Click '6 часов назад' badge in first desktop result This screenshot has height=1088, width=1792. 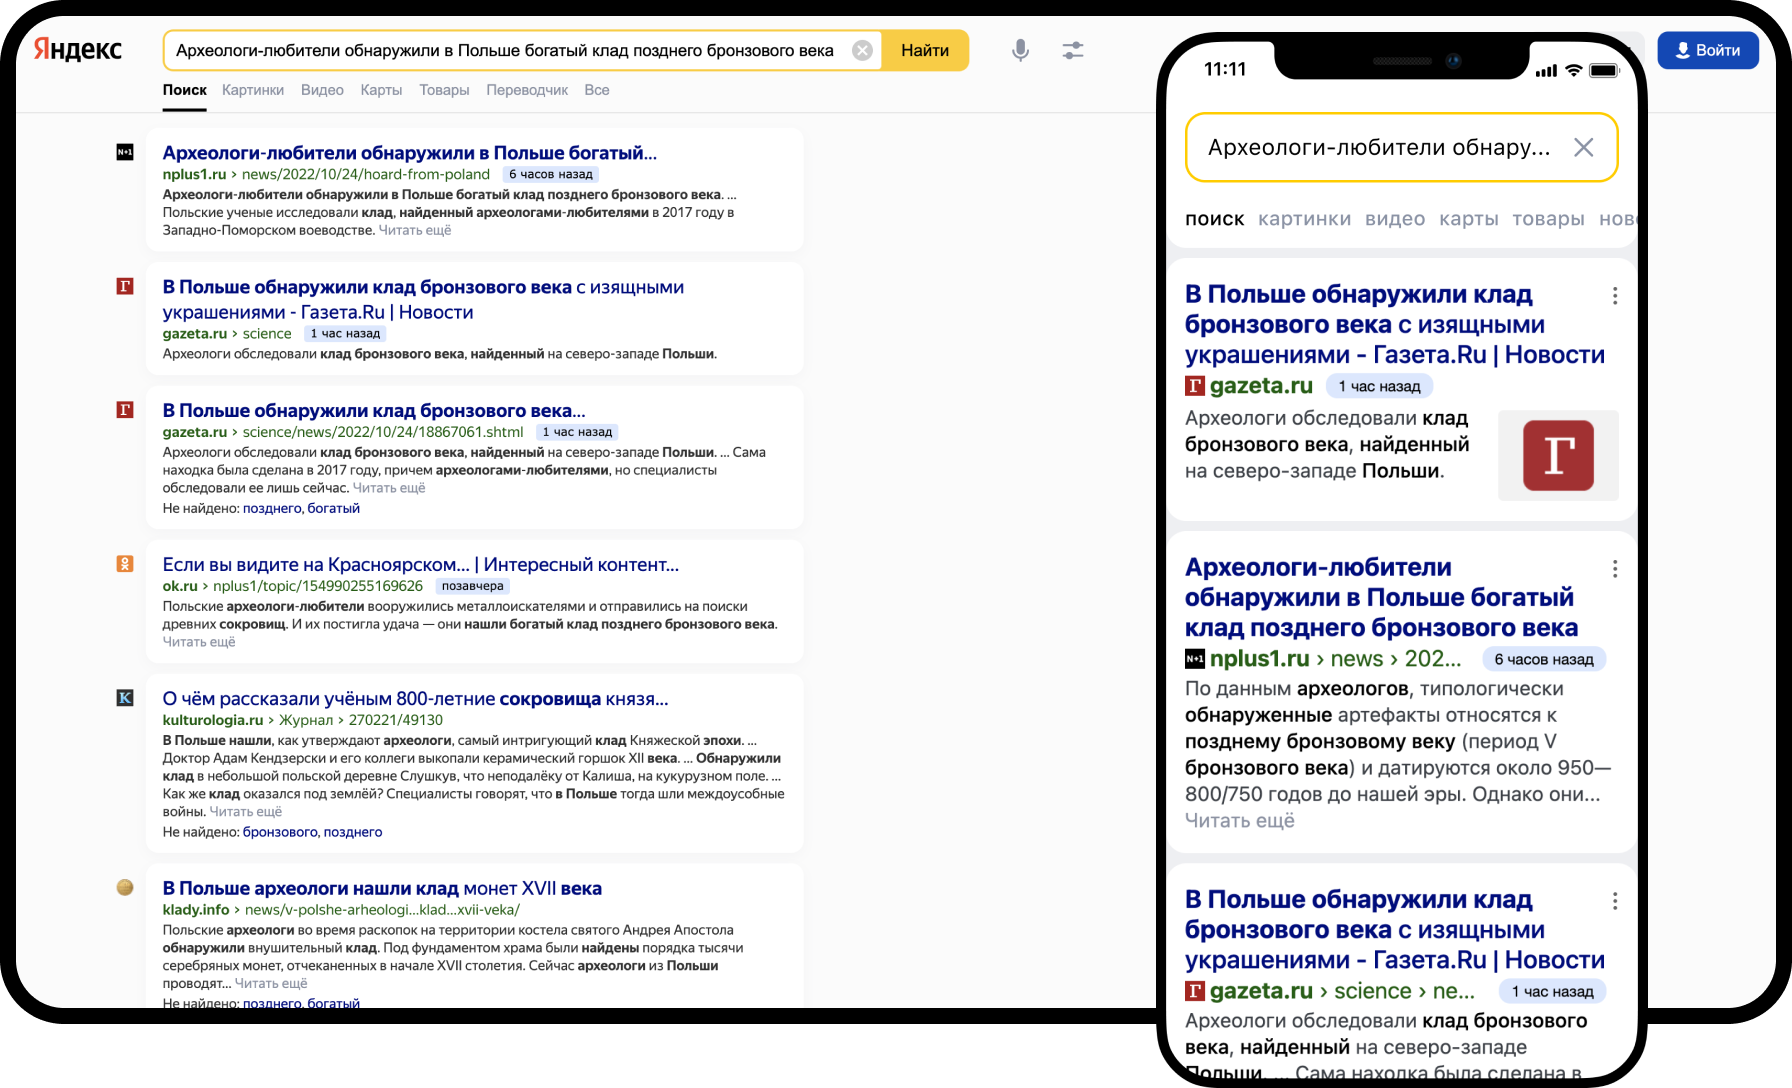point(551,174)
